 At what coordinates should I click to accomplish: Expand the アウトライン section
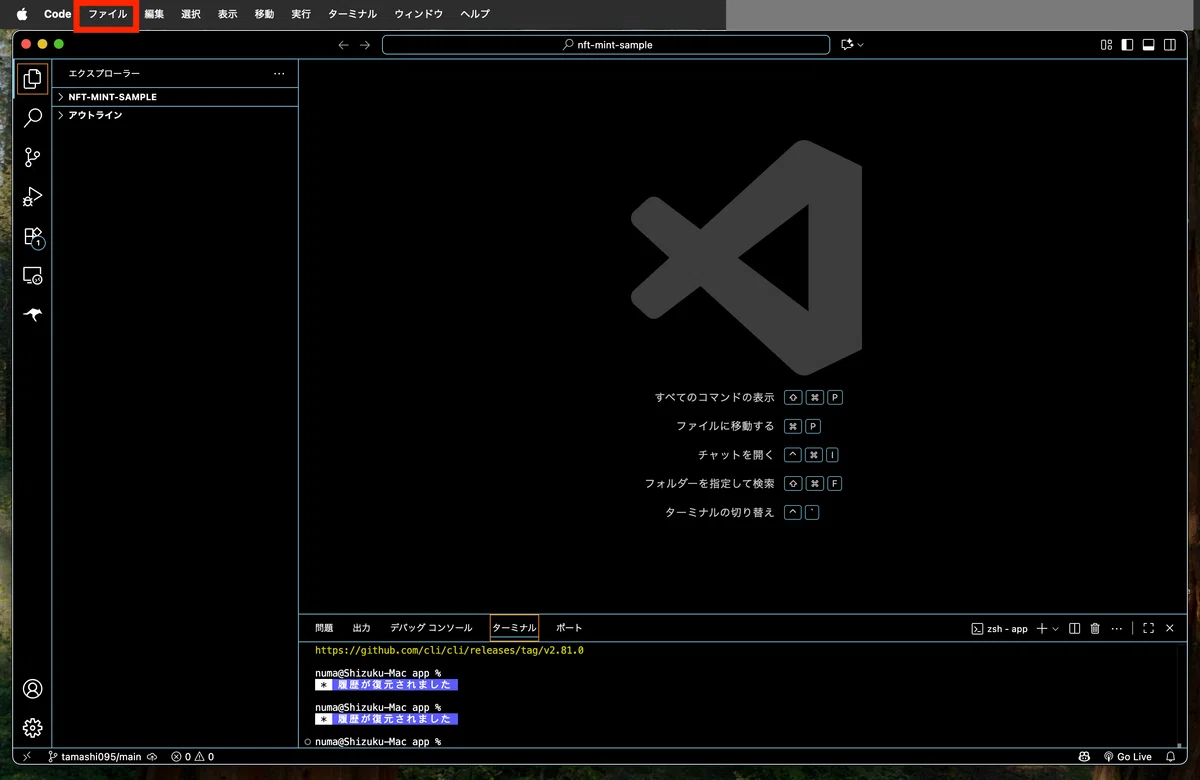pos(175,115)
